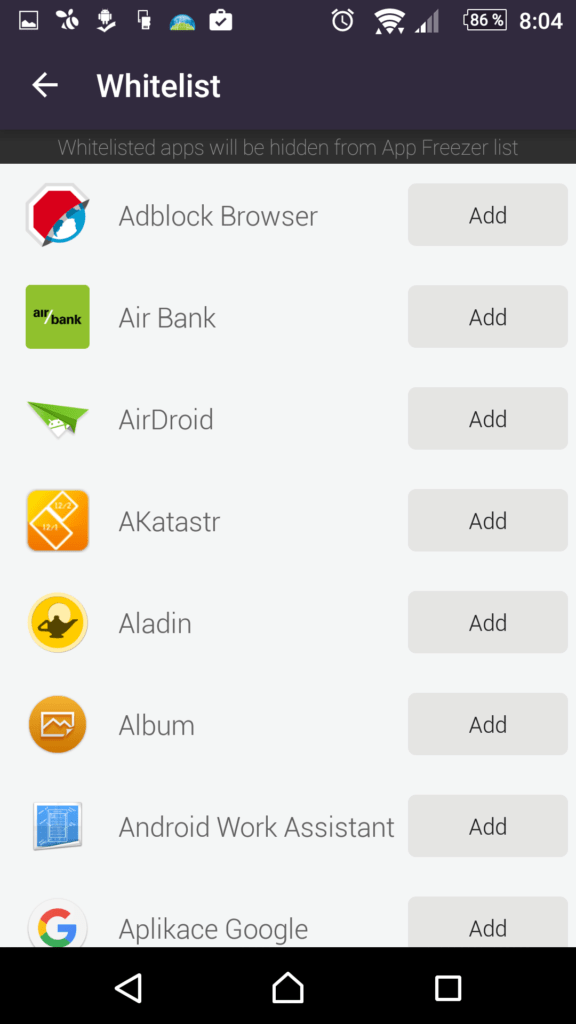Add Android Work Assistant to whitelist
The width and height of the screenshot is (576, 1024).
click(488, 826)
